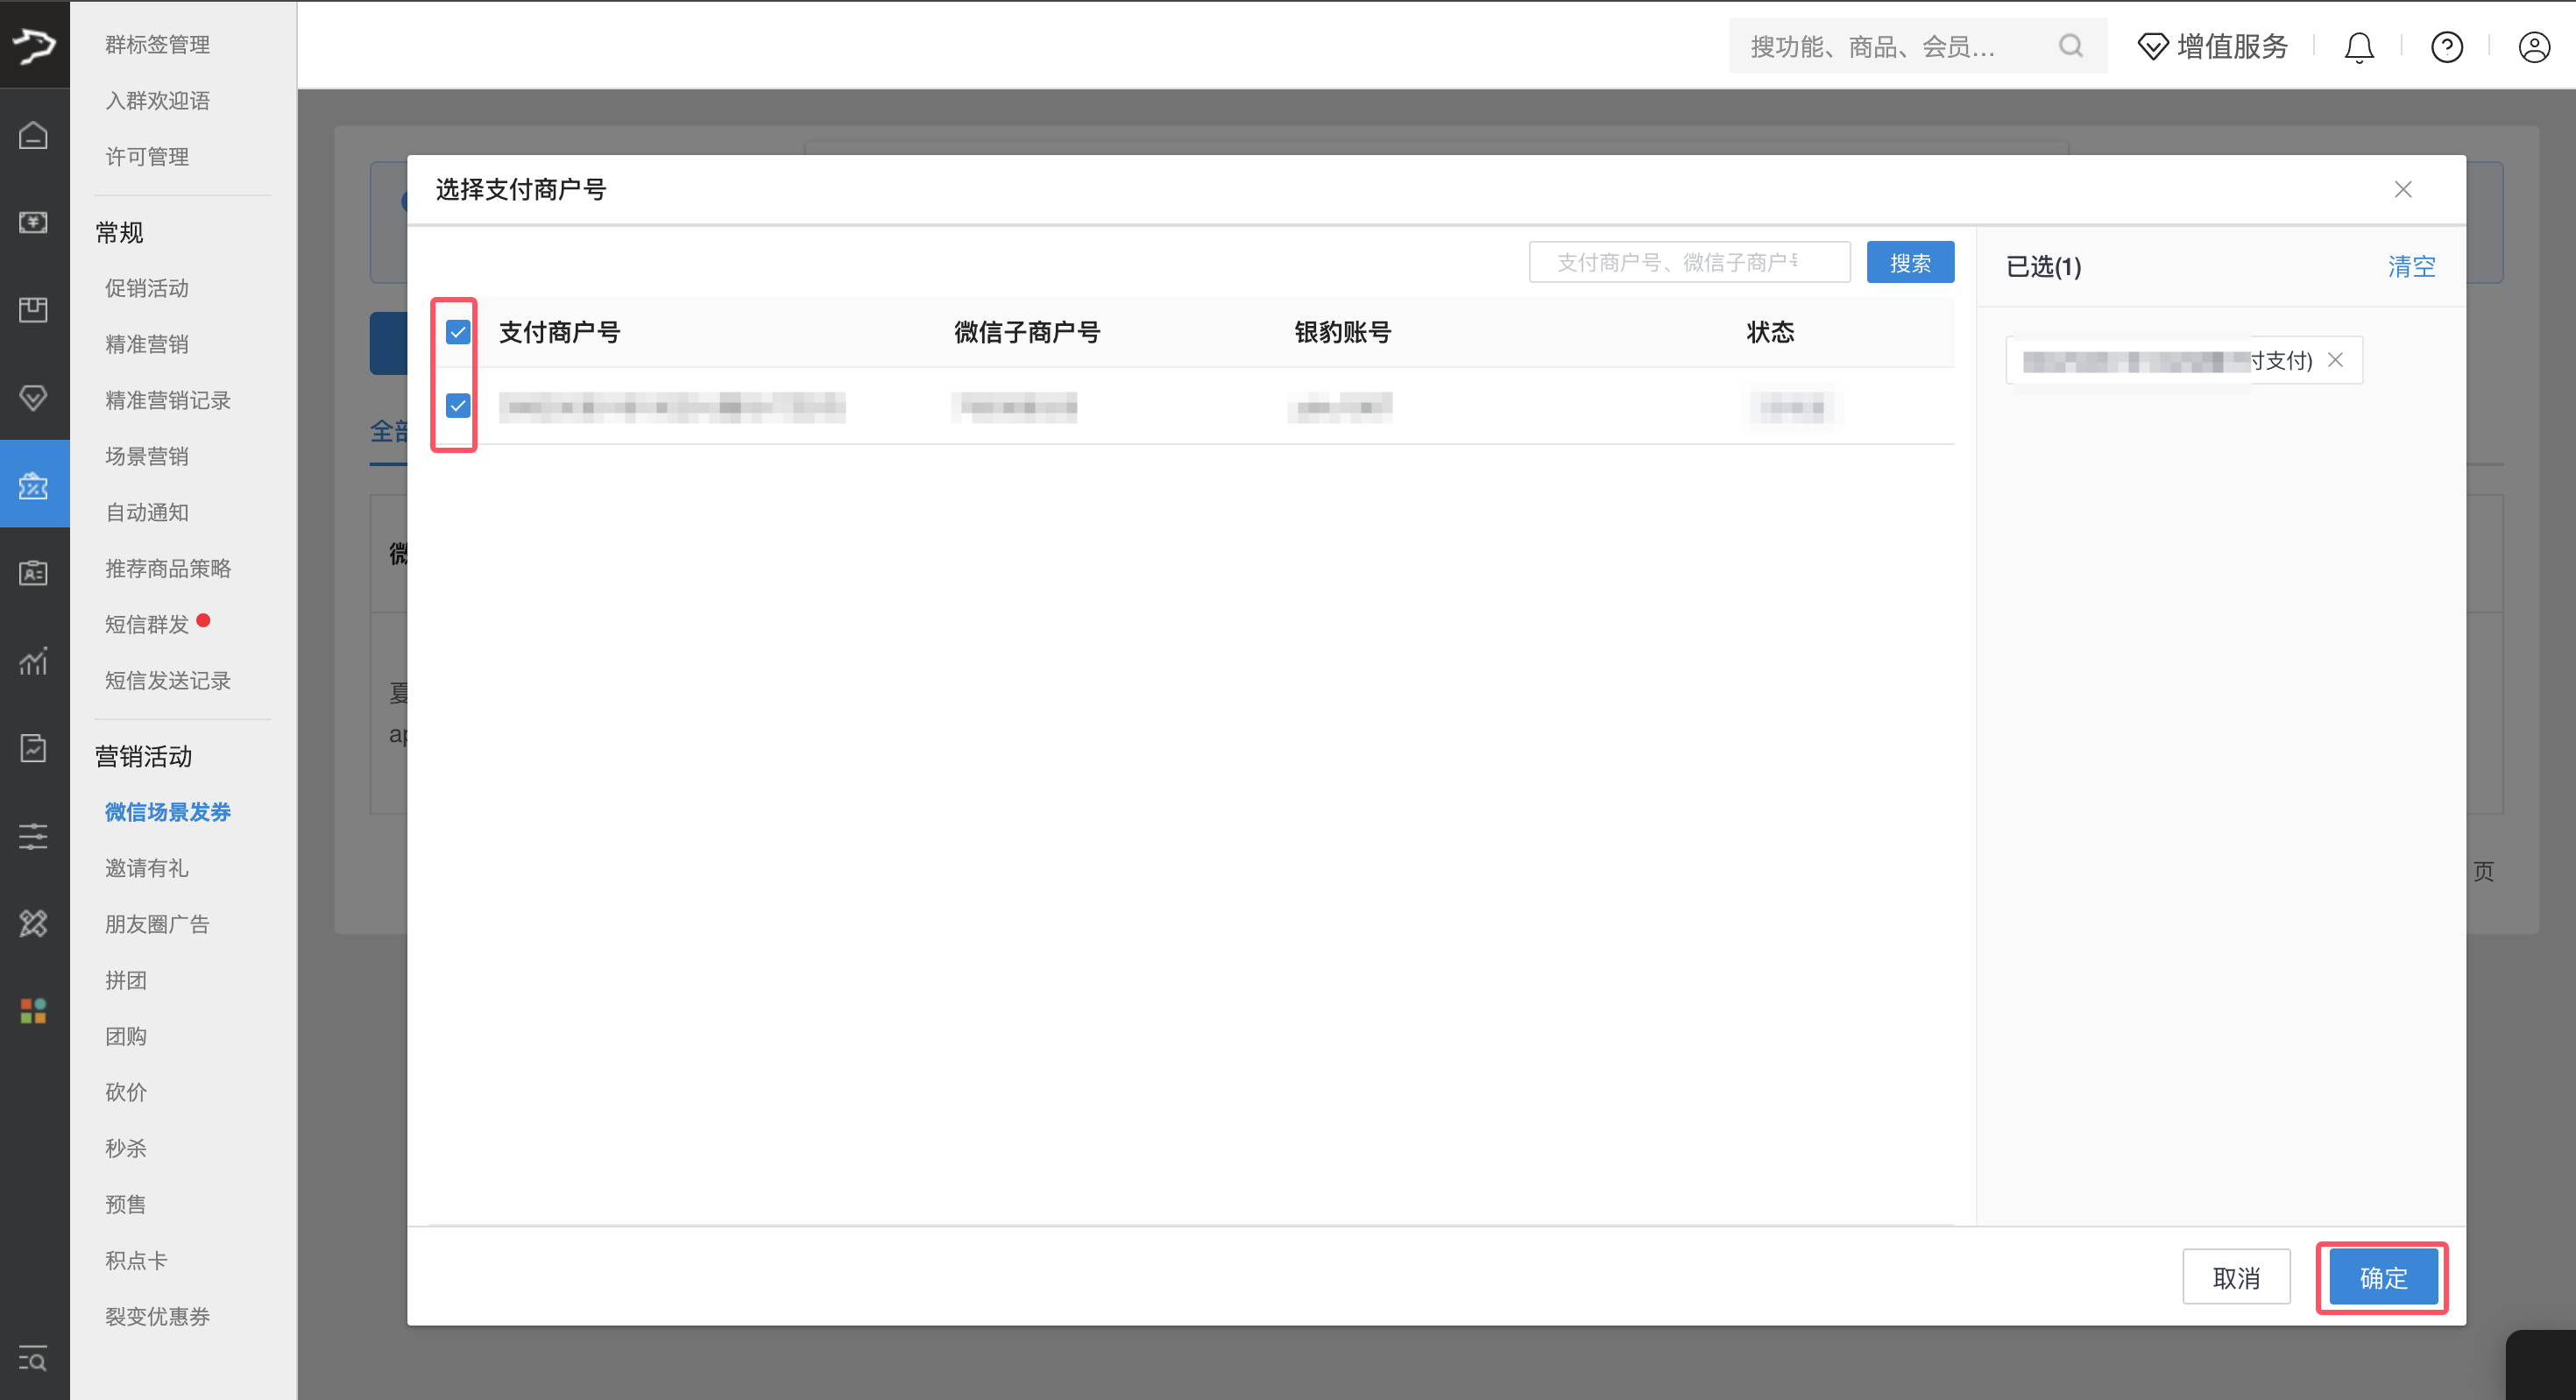This screenshot has height=1400, width=2576.
Task: Click the 确定 confirm button
Action: (2382, 1277)
